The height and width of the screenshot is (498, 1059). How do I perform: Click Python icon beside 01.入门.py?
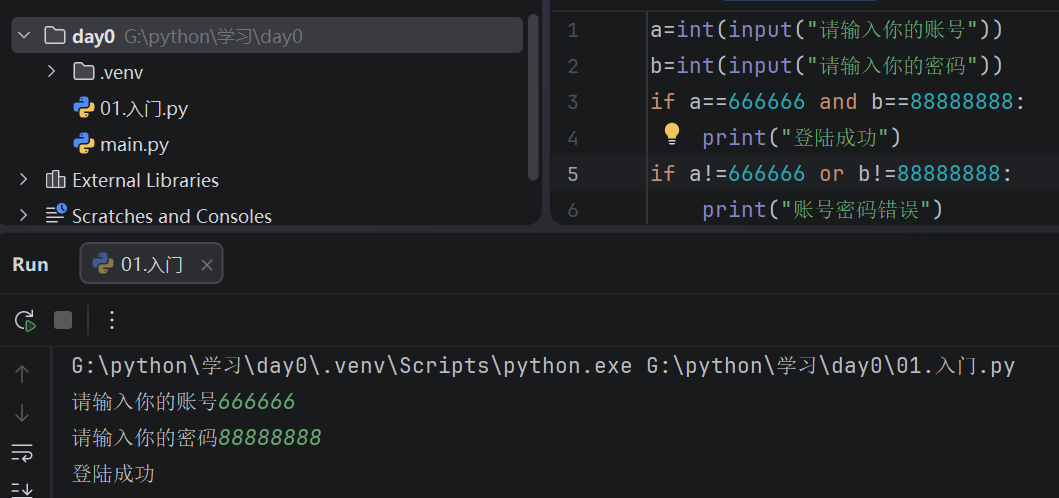point(82,107)
